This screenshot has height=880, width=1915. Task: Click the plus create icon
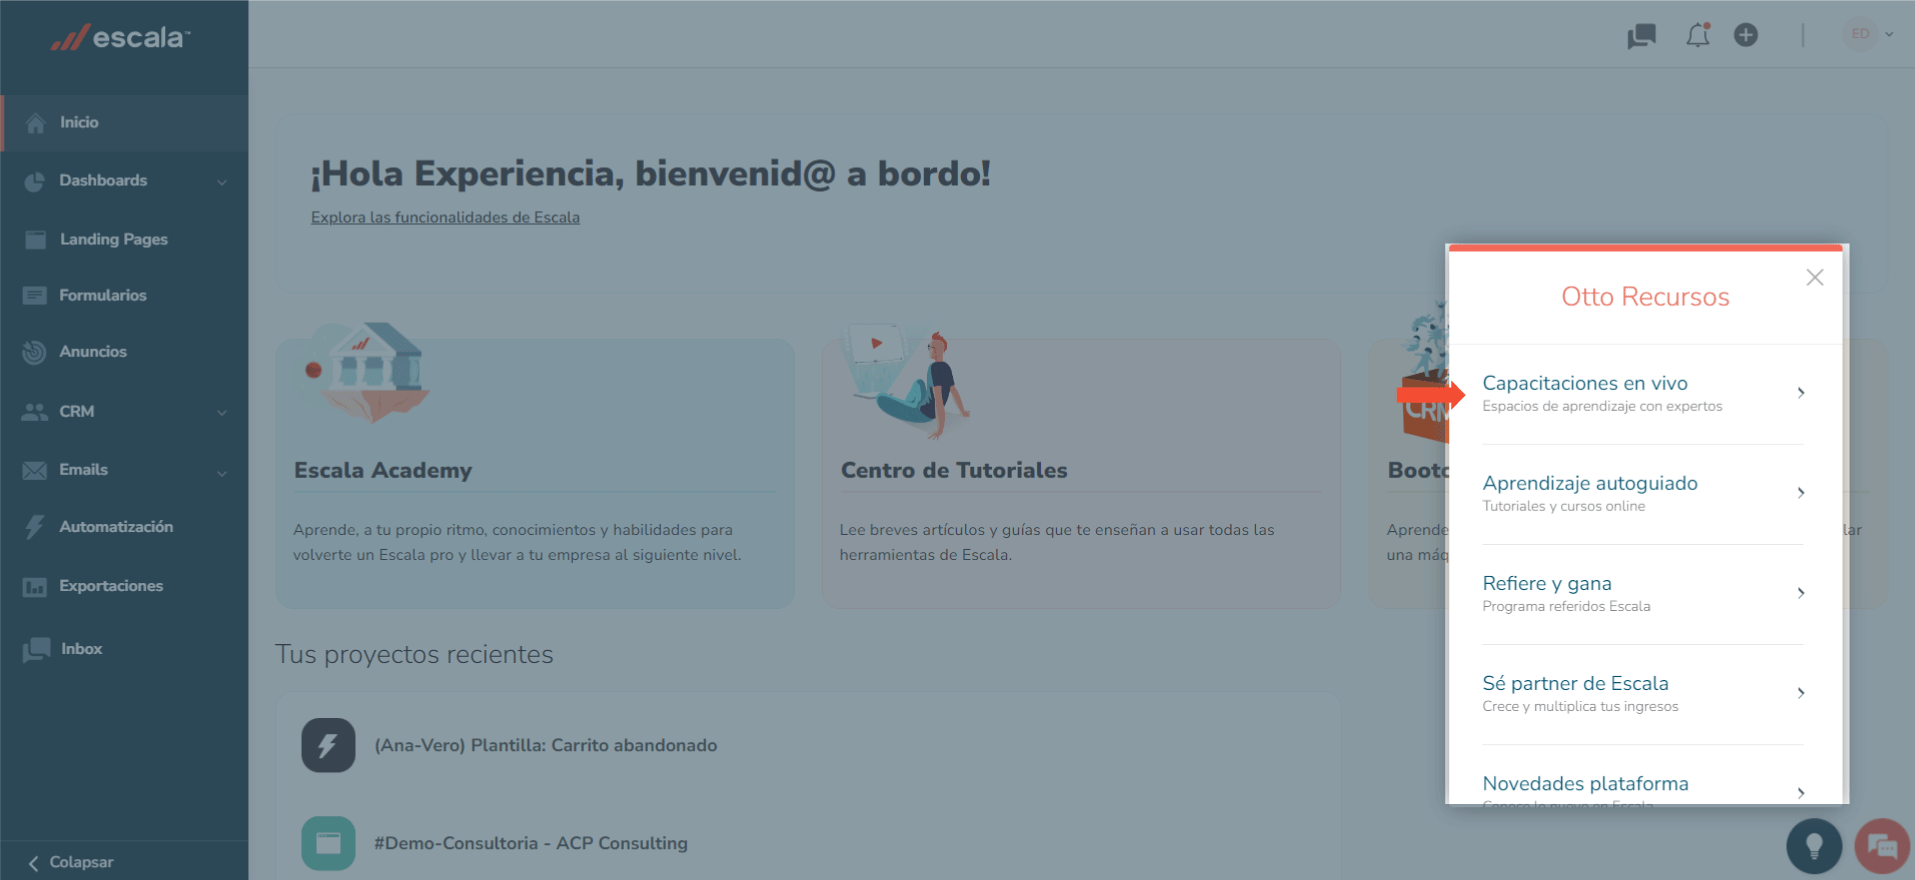point(1746,35)
